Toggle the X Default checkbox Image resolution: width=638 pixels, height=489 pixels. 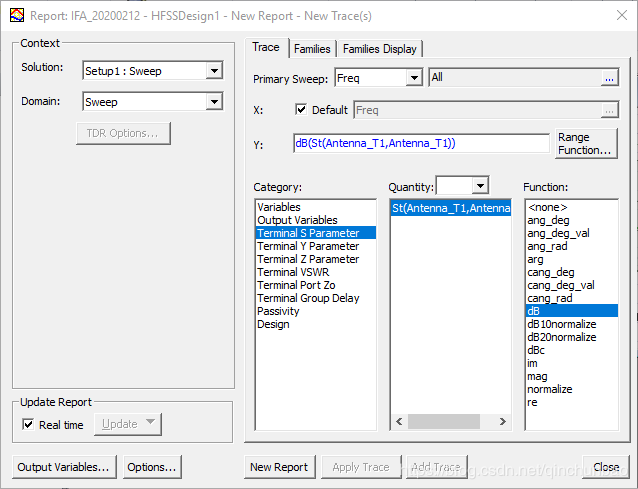(301, 109)
